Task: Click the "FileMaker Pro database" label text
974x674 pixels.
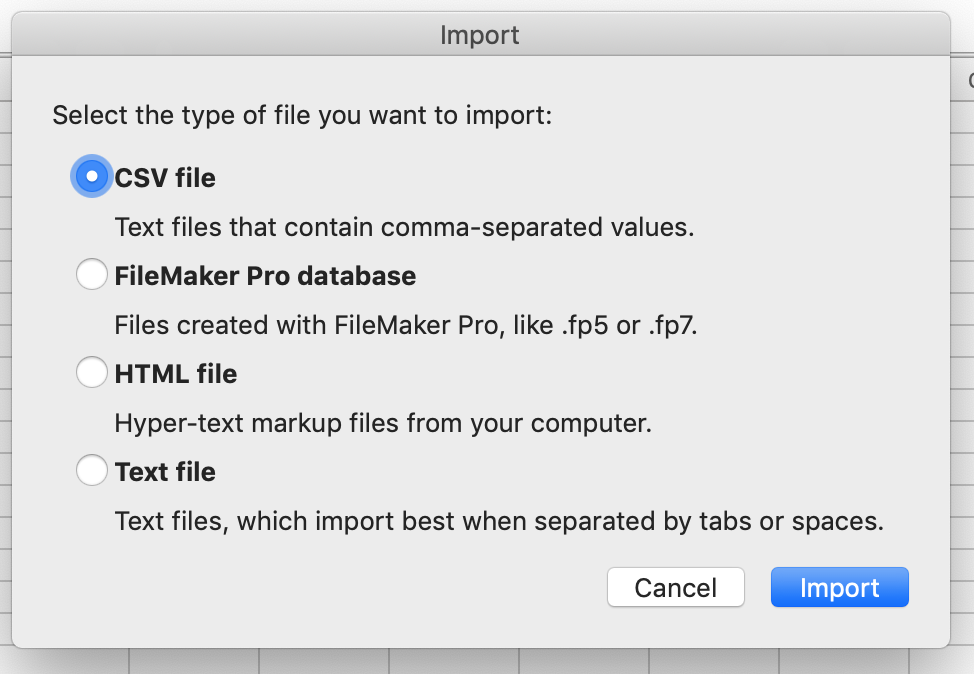Action: [265, 276]
